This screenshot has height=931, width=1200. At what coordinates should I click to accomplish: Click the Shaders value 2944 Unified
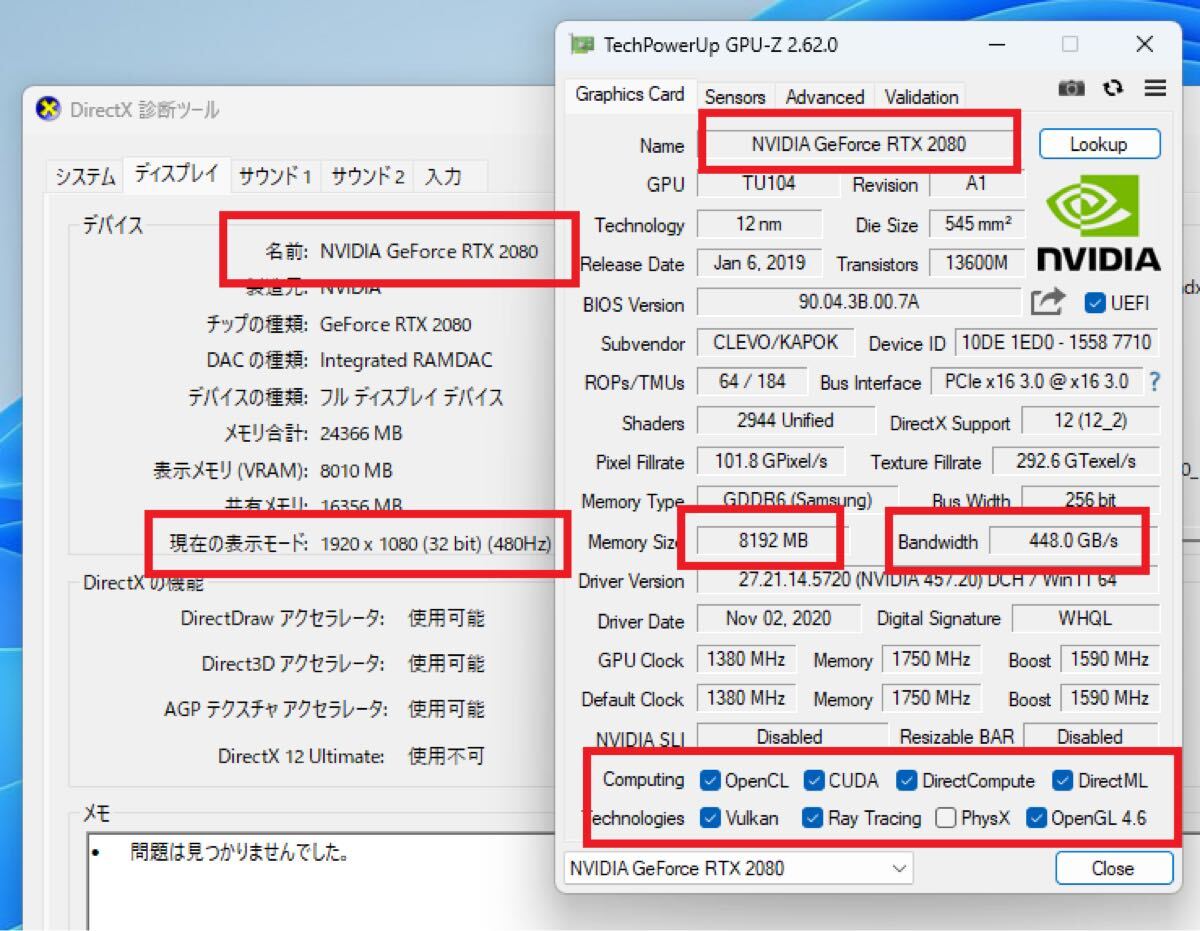(785, 421)
